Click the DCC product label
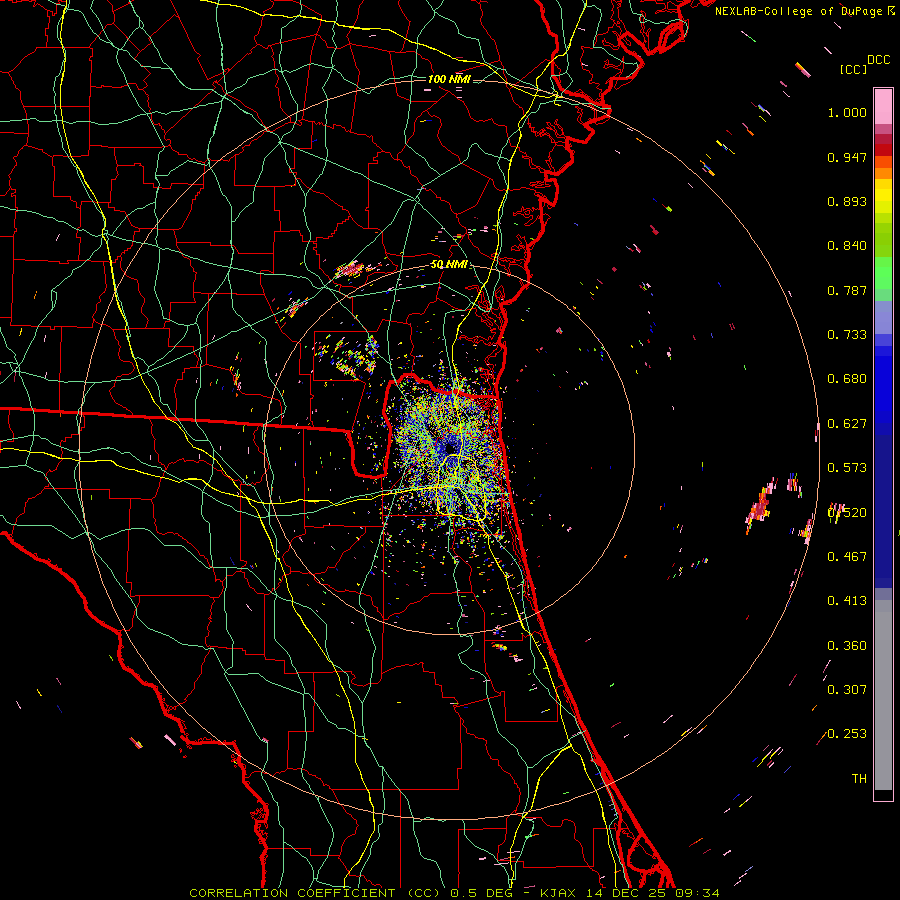Viewport: 900px width, 900px height. 879,60
